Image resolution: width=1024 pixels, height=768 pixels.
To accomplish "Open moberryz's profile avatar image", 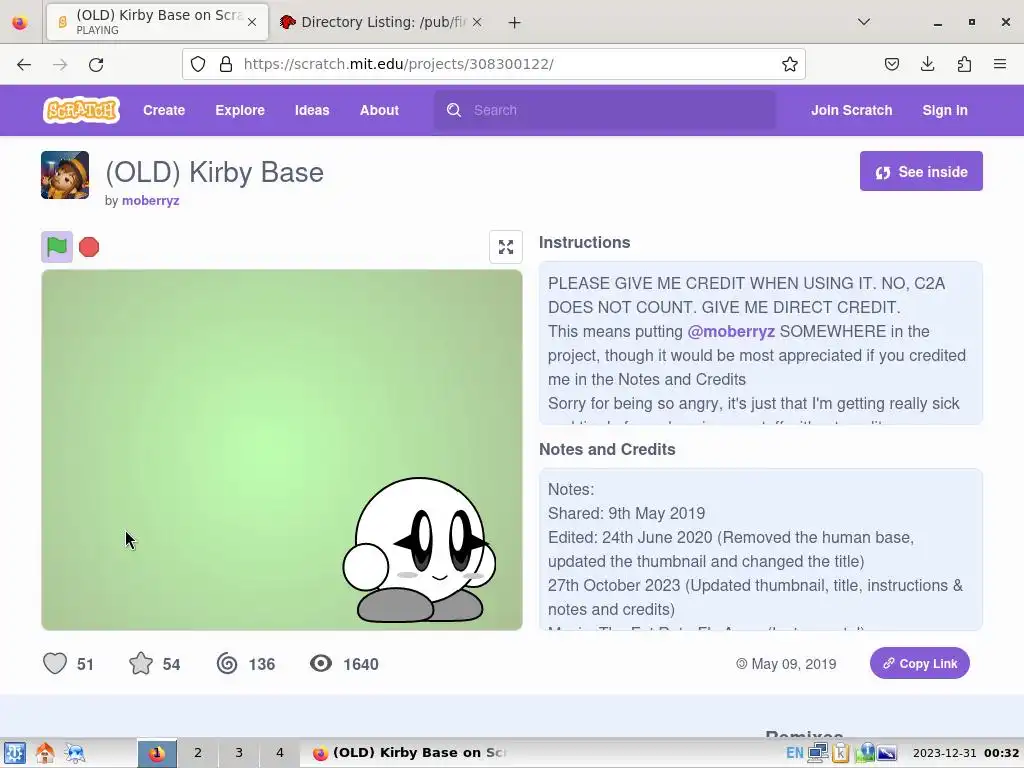I will [x=65, y=175].
